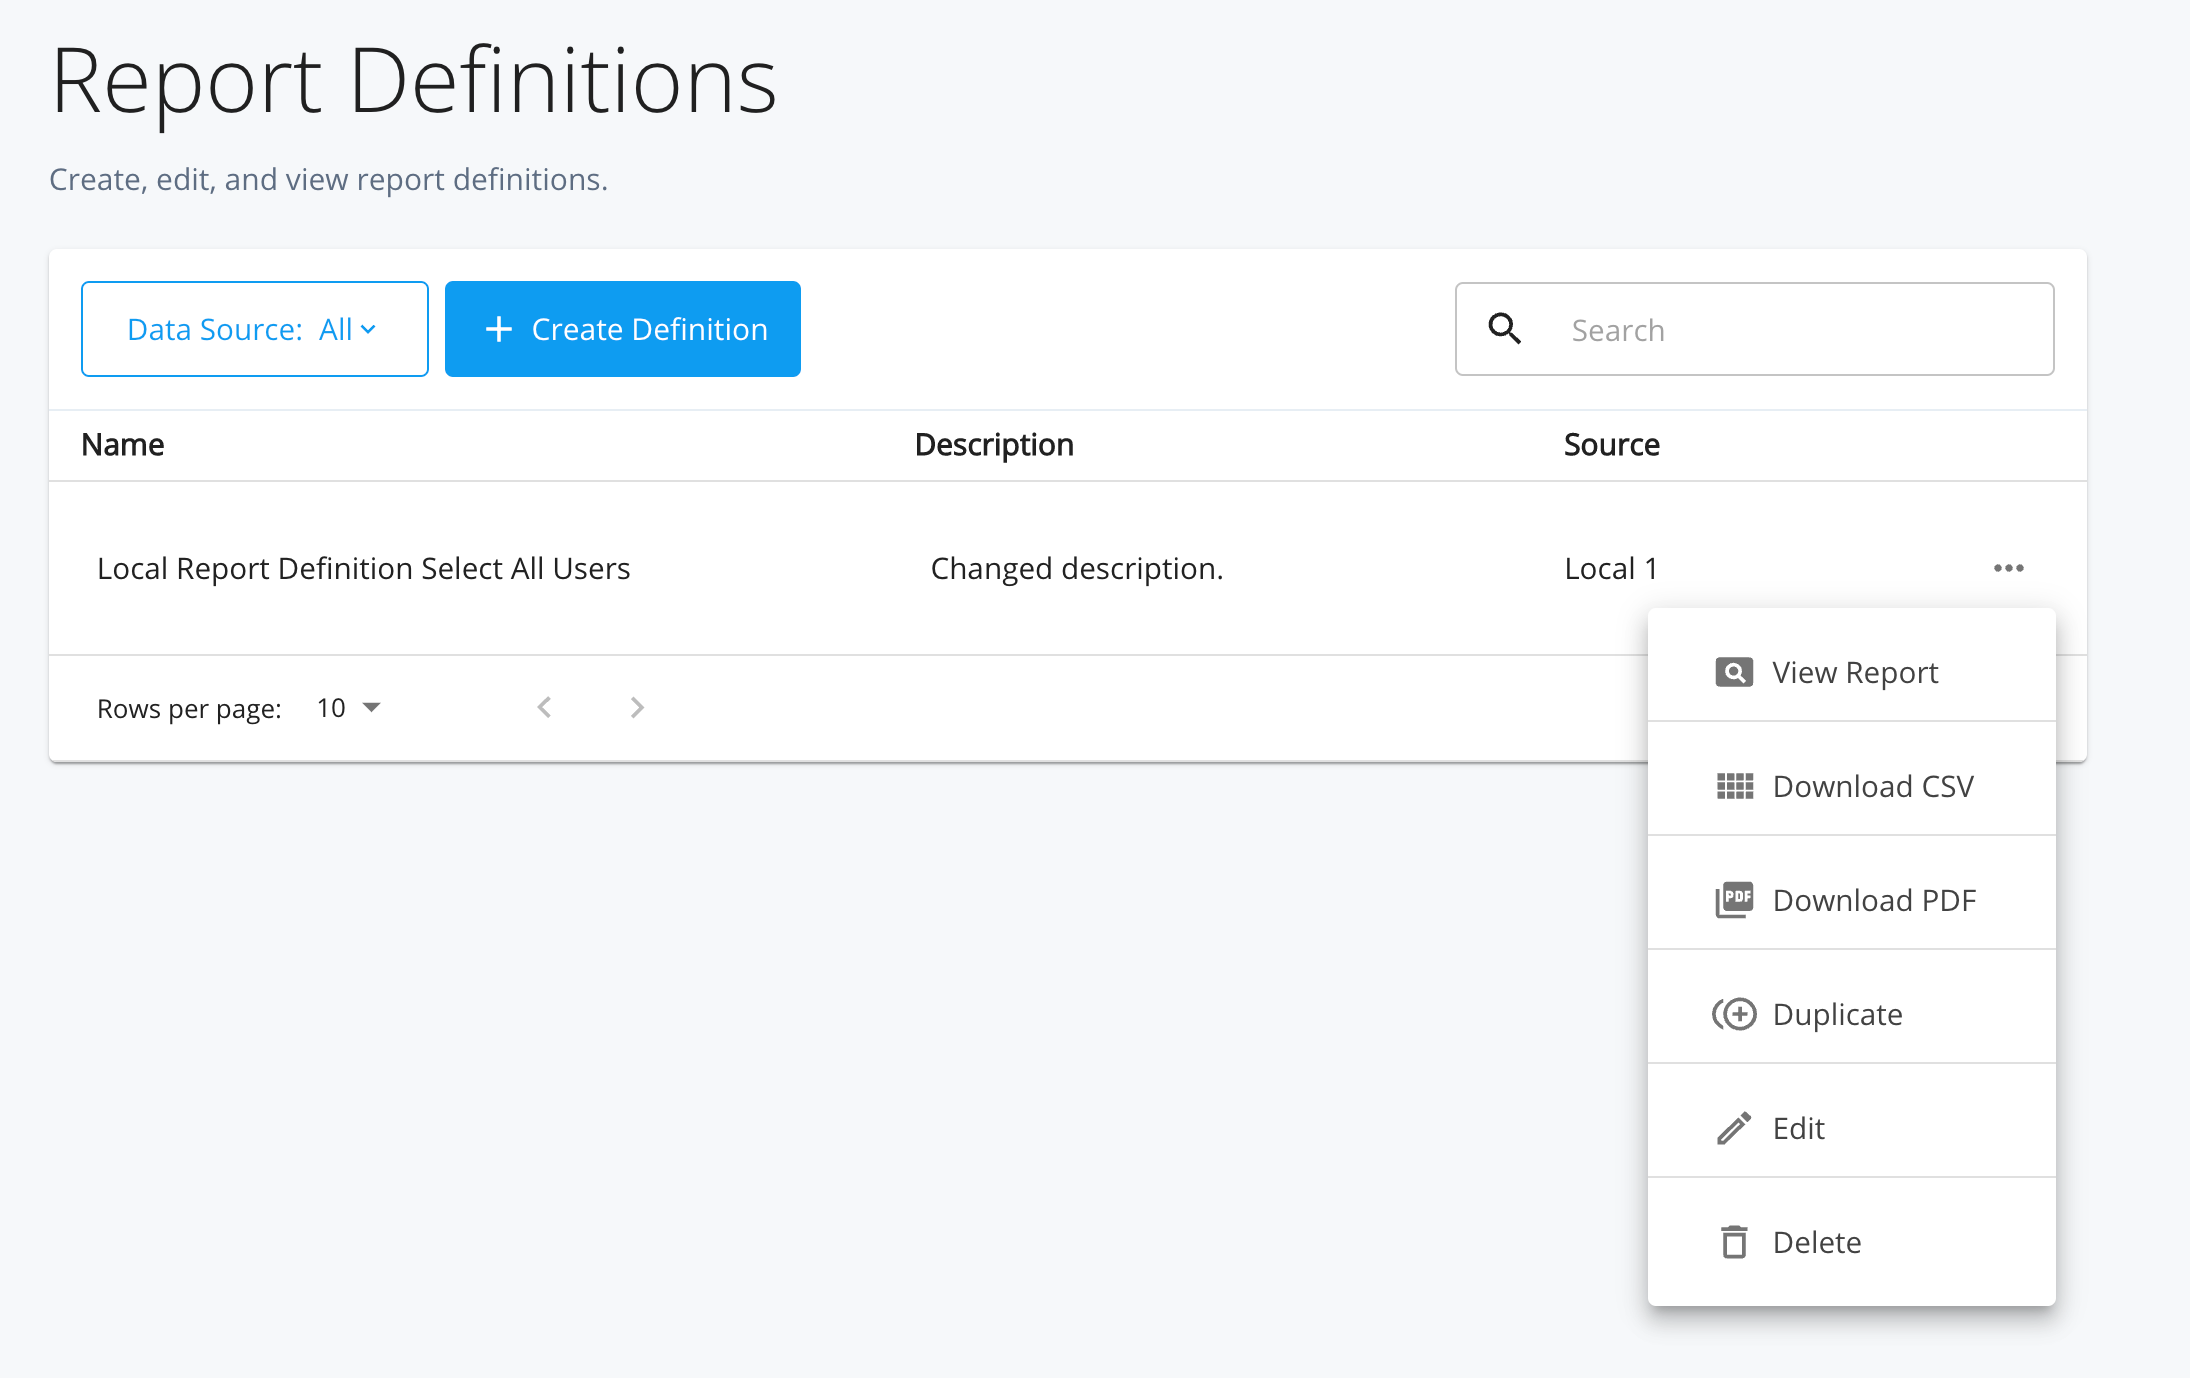Click the plus icon inside Create Definition
Viewport: 2190px width, 1378px height.
(x=498, y=328)
